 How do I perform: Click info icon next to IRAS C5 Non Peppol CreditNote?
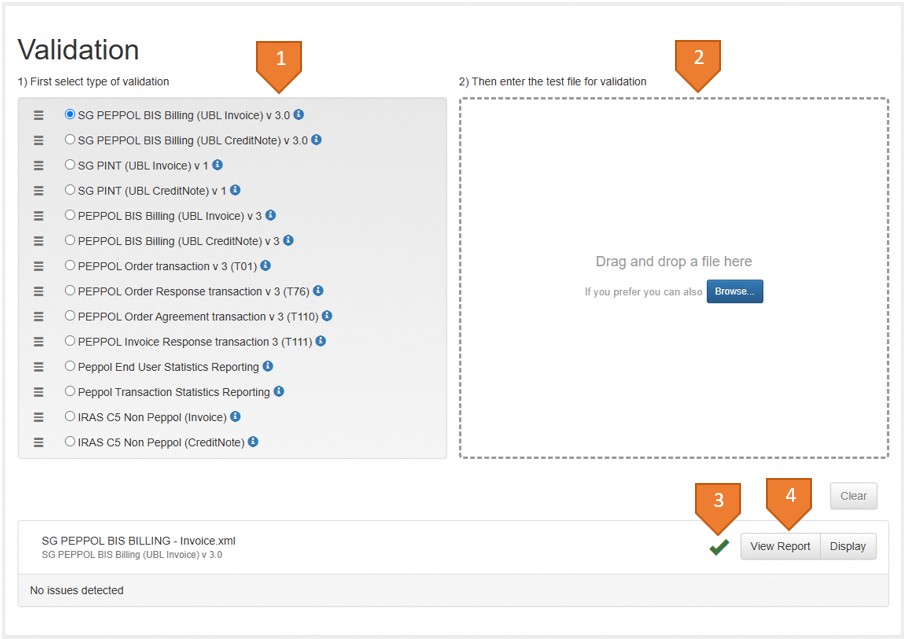[253, 442]
